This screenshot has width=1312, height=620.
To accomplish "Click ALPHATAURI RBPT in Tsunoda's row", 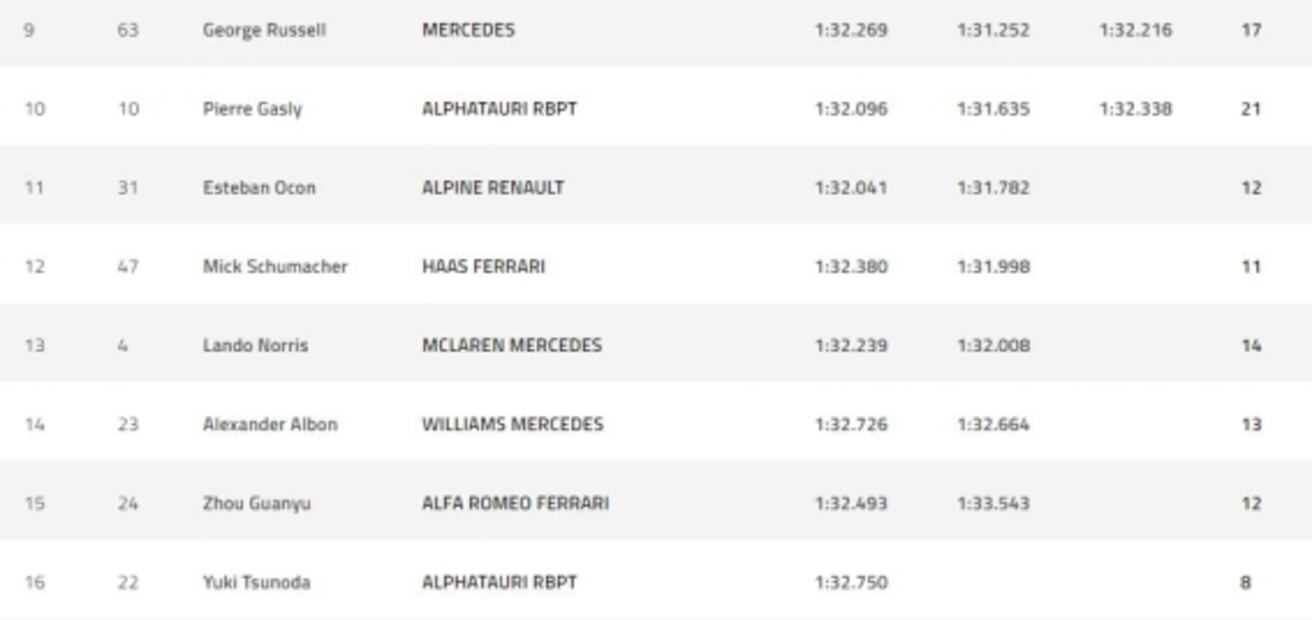I will (x=499, y=583).
